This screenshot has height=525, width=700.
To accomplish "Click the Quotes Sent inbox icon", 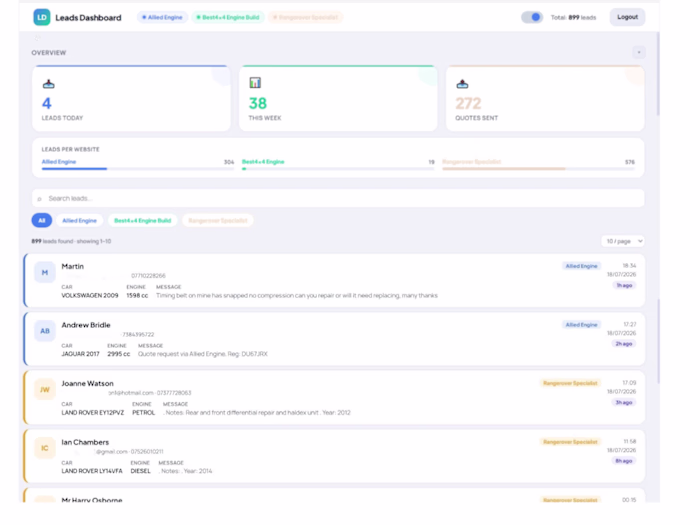I will [x=462, y=83].
